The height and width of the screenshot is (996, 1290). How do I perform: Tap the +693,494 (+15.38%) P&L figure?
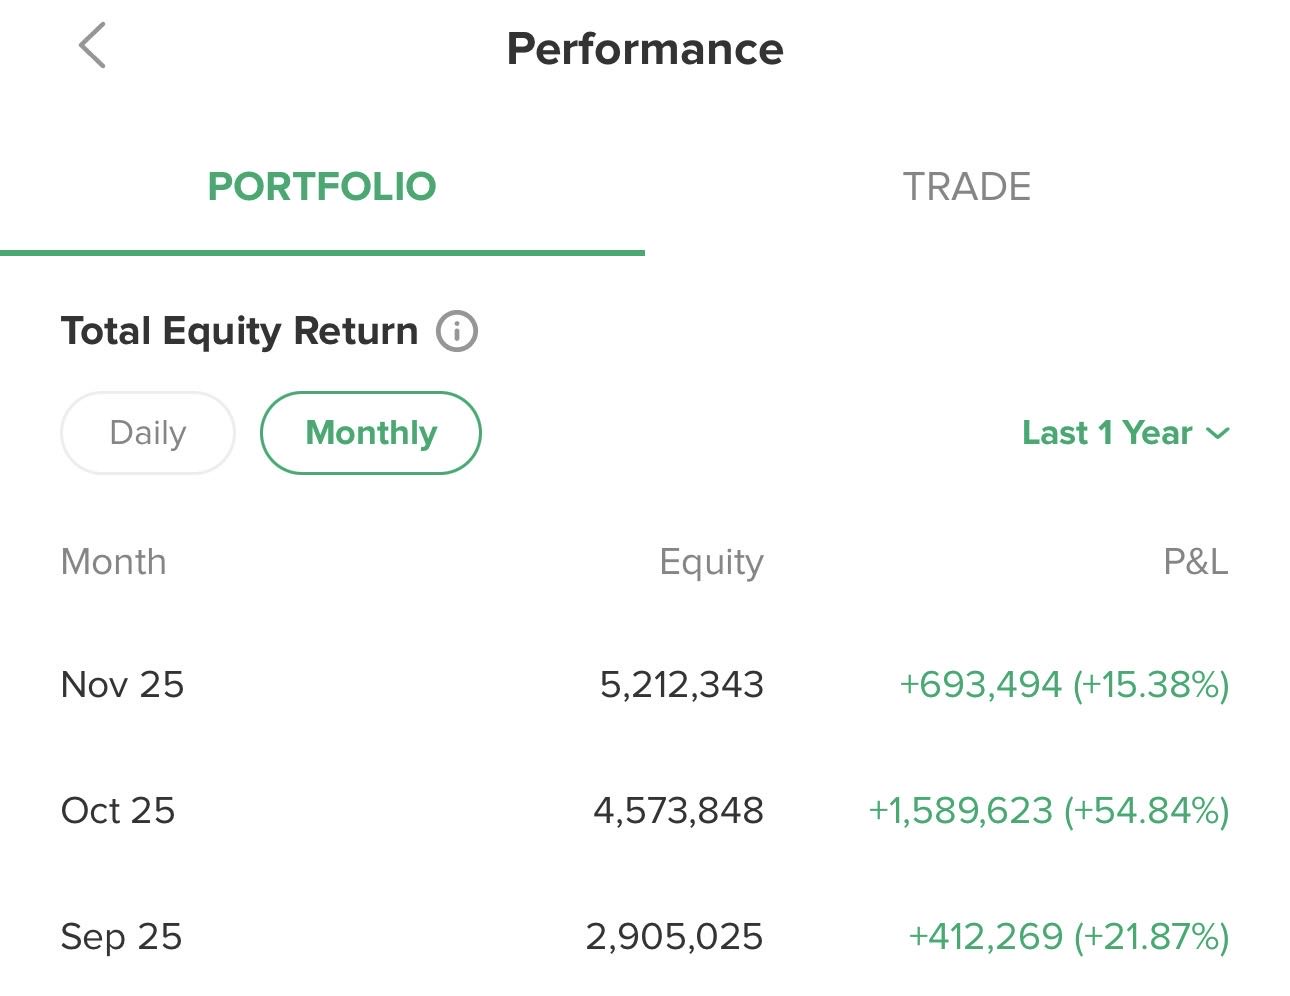coord(1064,685)
